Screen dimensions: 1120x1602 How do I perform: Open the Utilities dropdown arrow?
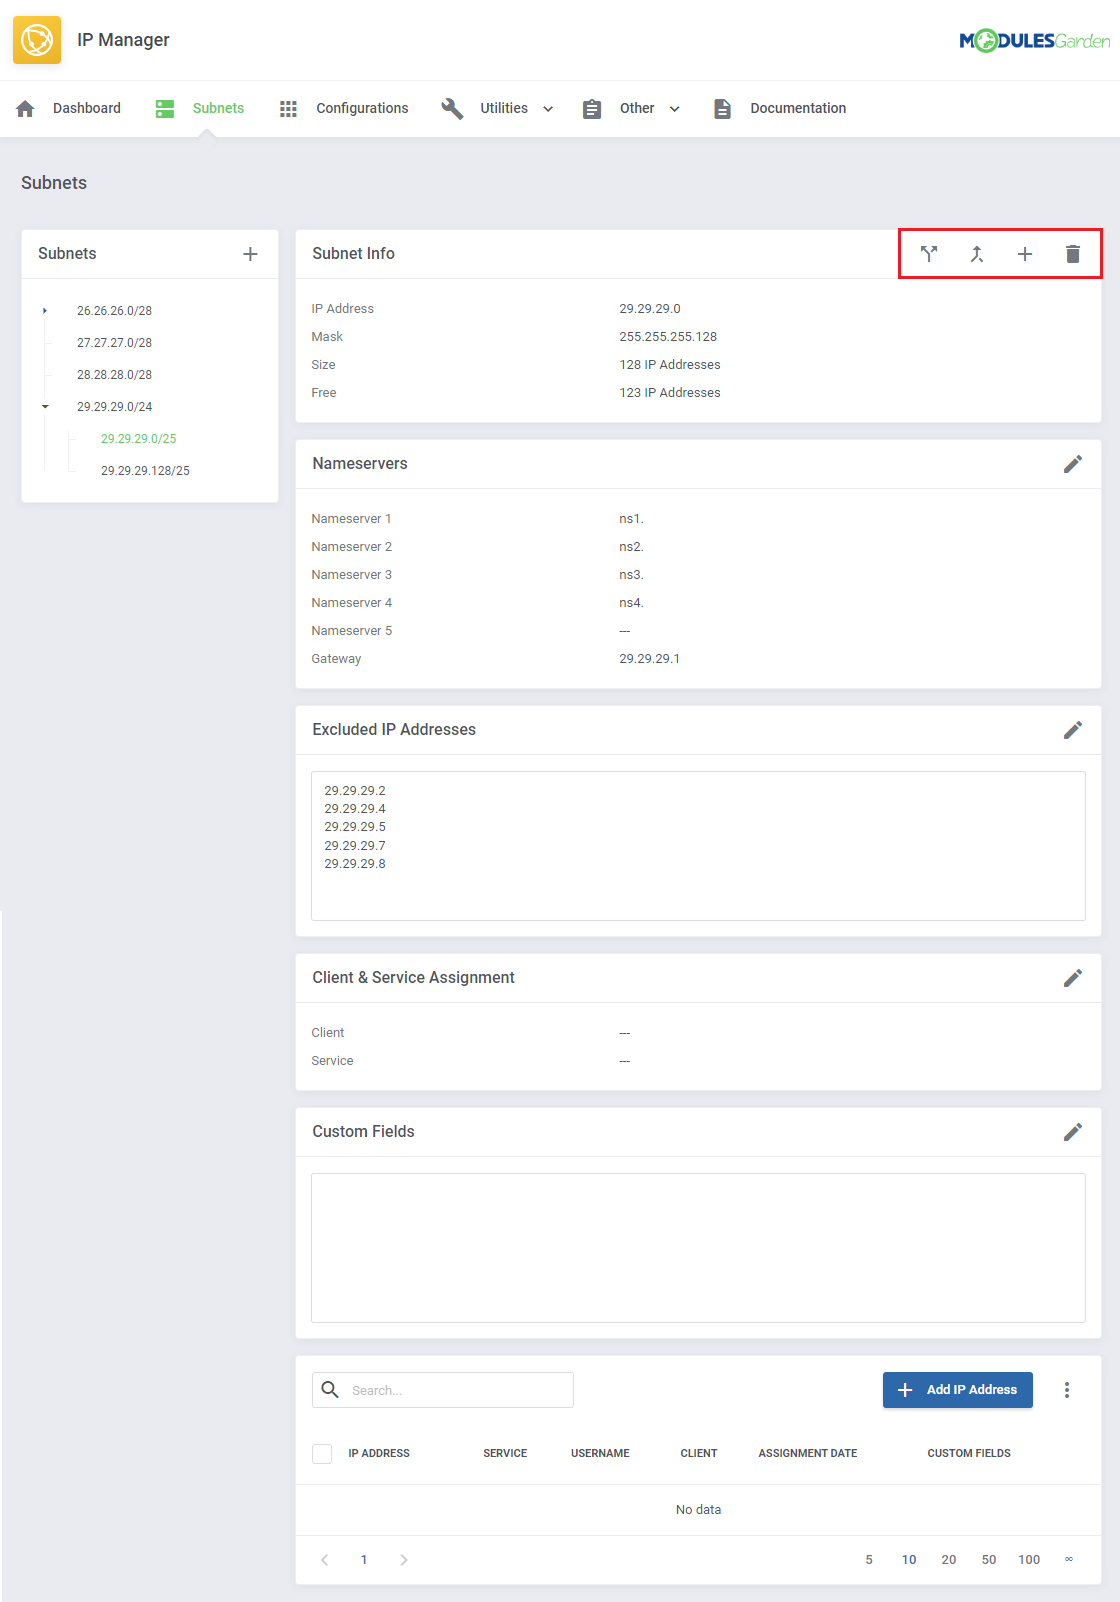[x=548, y=109]
